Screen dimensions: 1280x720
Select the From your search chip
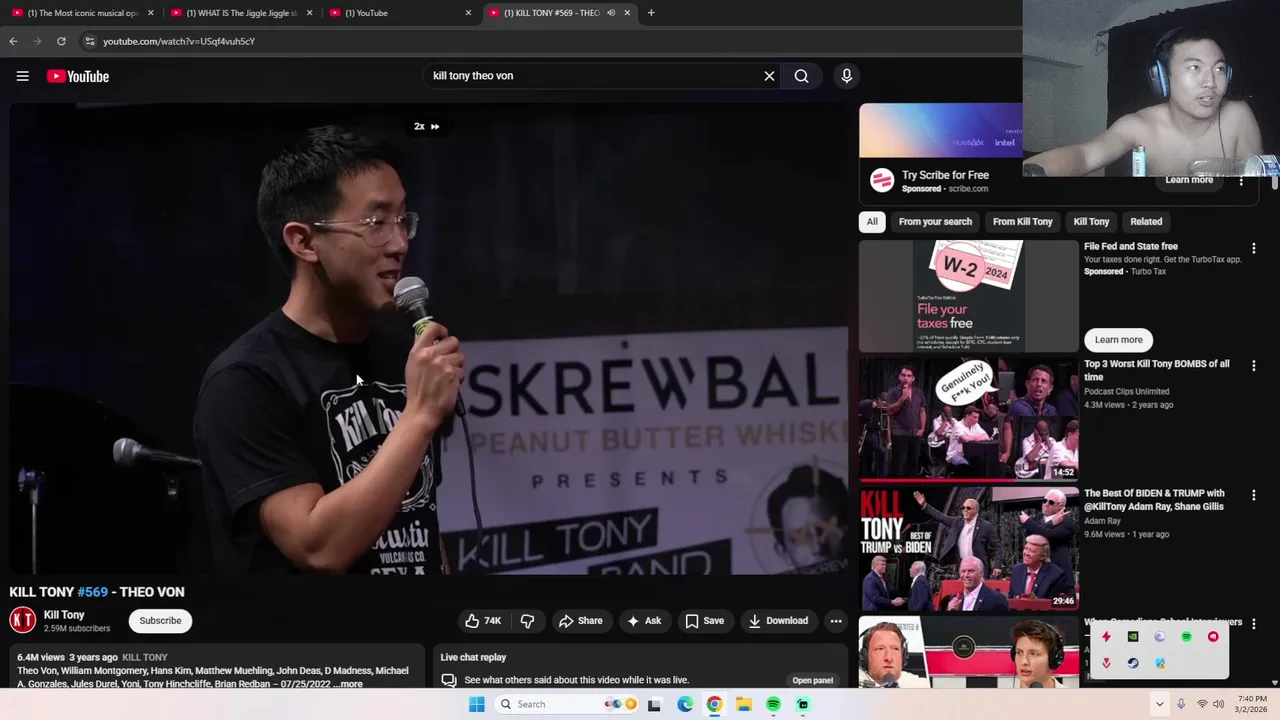[935, 222]
